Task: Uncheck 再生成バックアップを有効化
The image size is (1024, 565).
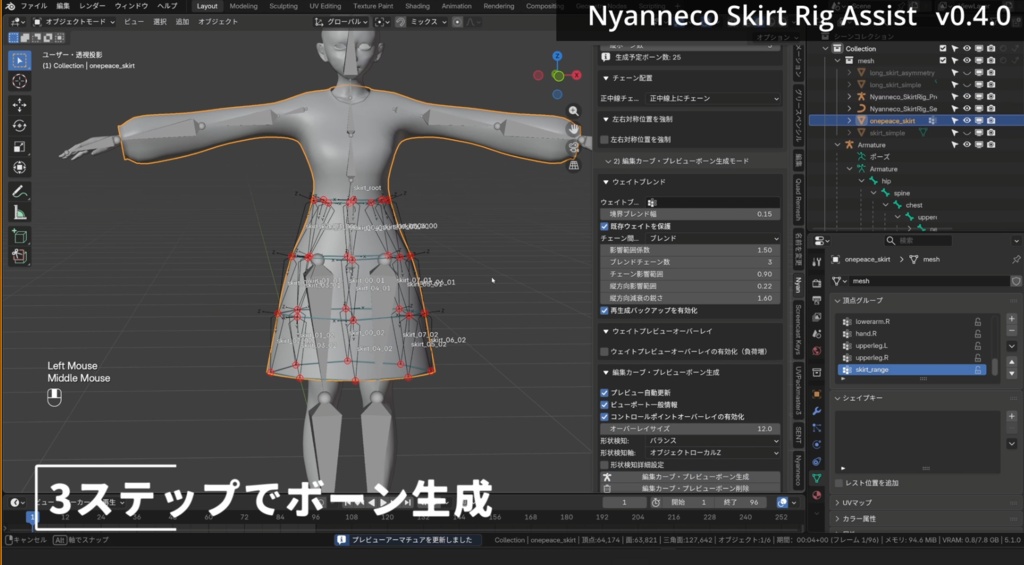Action: [x=604, y=310]
